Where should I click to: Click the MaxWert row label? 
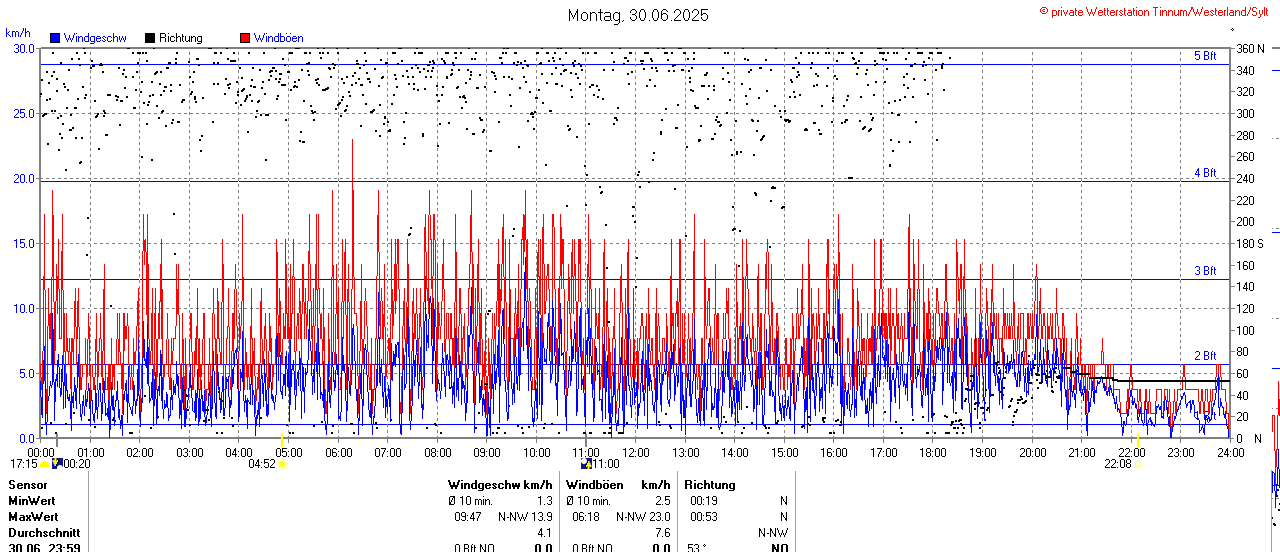33,517
